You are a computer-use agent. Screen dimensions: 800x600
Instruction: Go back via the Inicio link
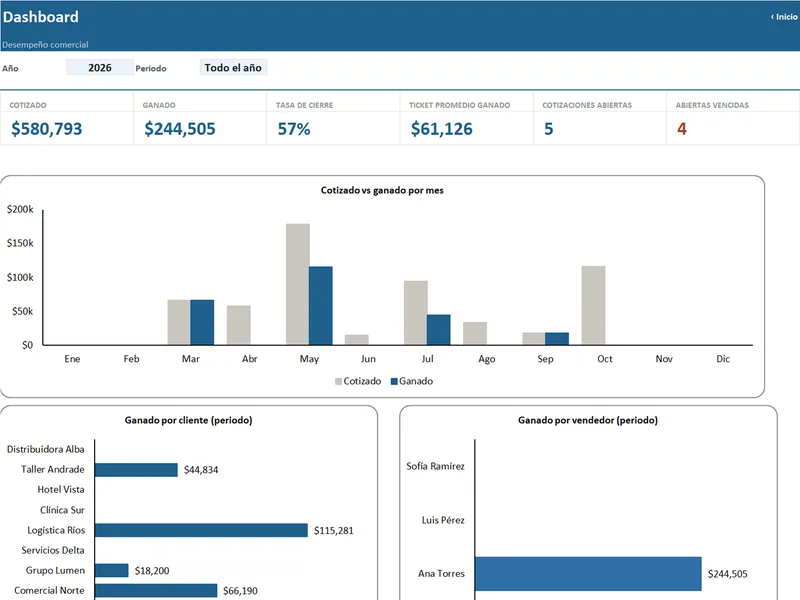(x=784, y=17)
